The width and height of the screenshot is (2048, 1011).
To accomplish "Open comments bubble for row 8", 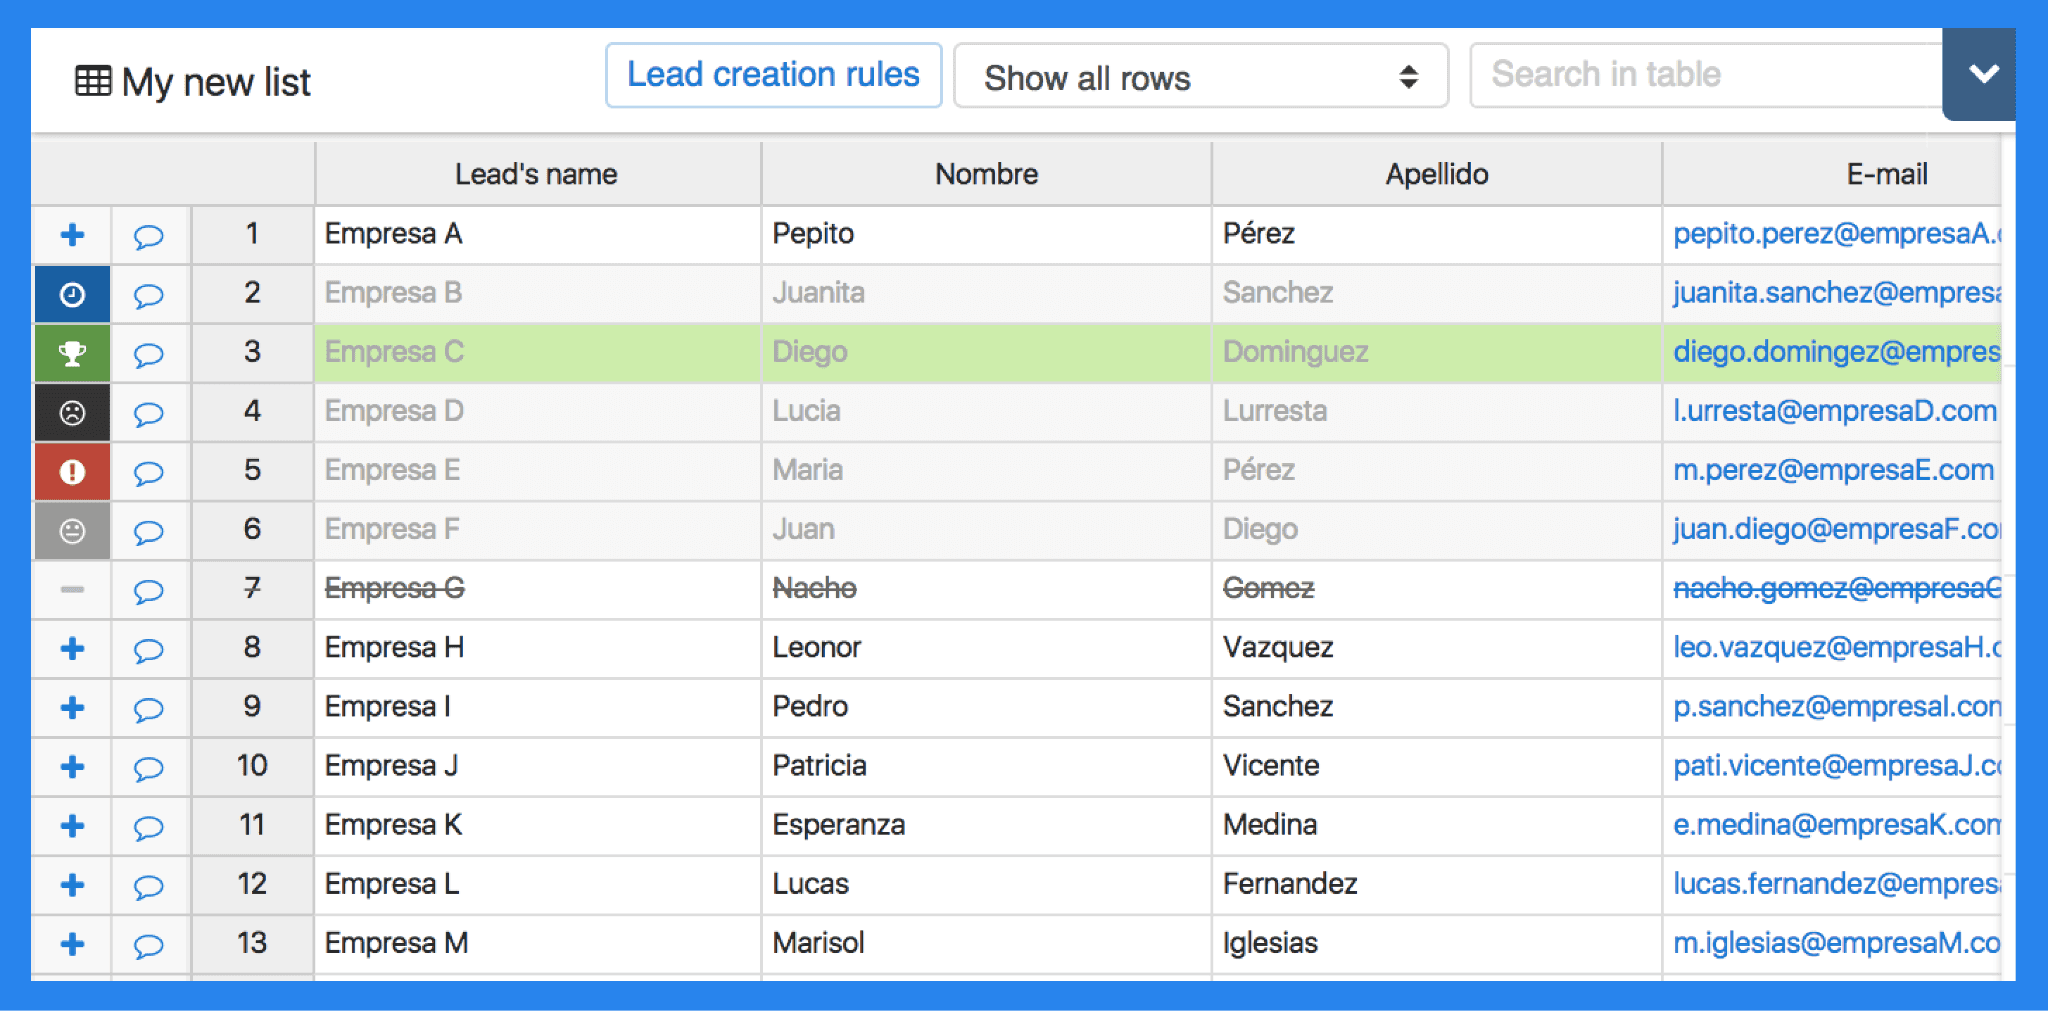I will click(x=149, y=649).
